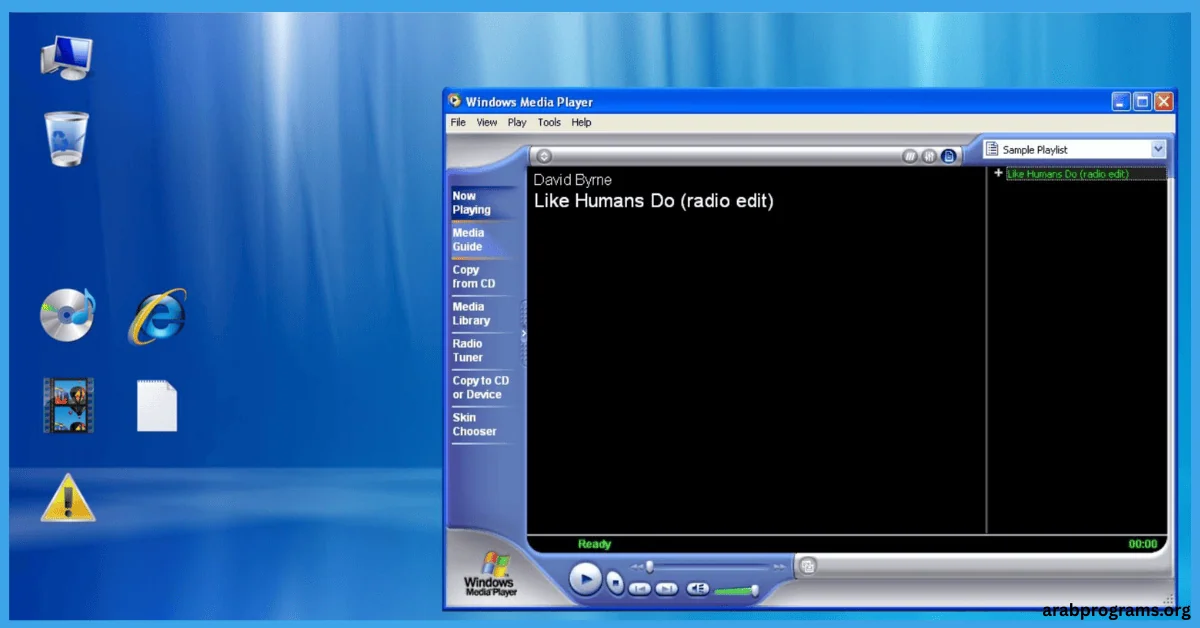Click the 00:00 elapsed time display
This screenshot has height=628, width=1200.
(1143, 544)
